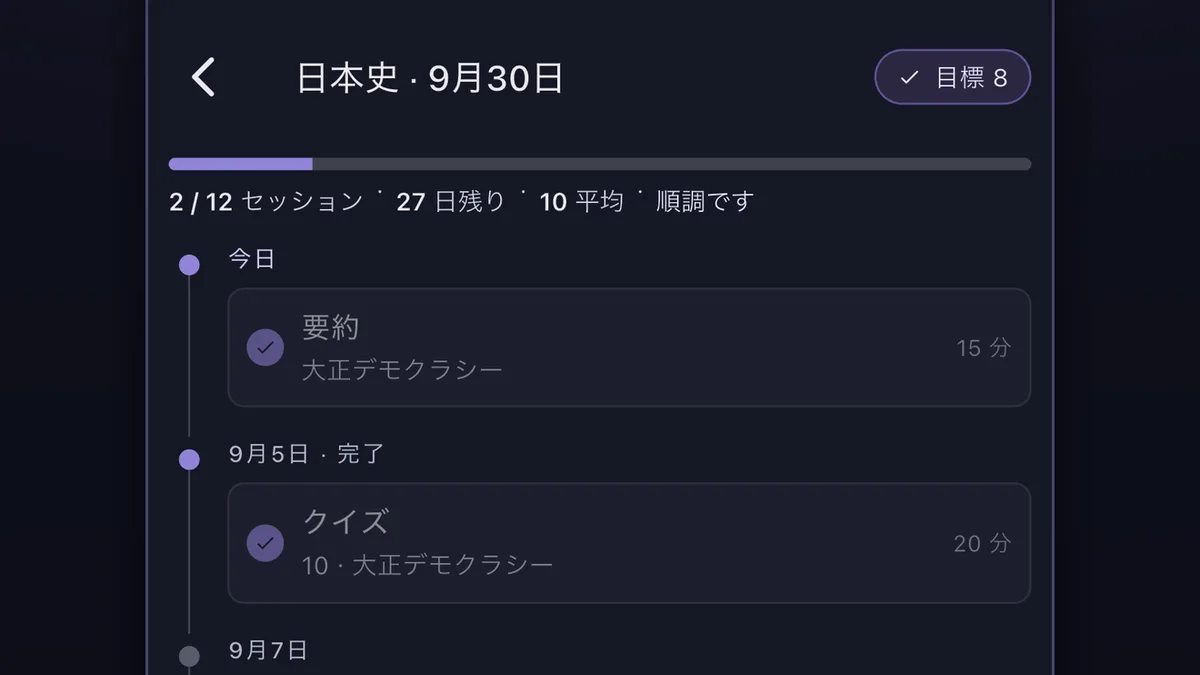Select the grey 9月7日 timeline dot
The image size is (1200, 675).
(189, 656)
